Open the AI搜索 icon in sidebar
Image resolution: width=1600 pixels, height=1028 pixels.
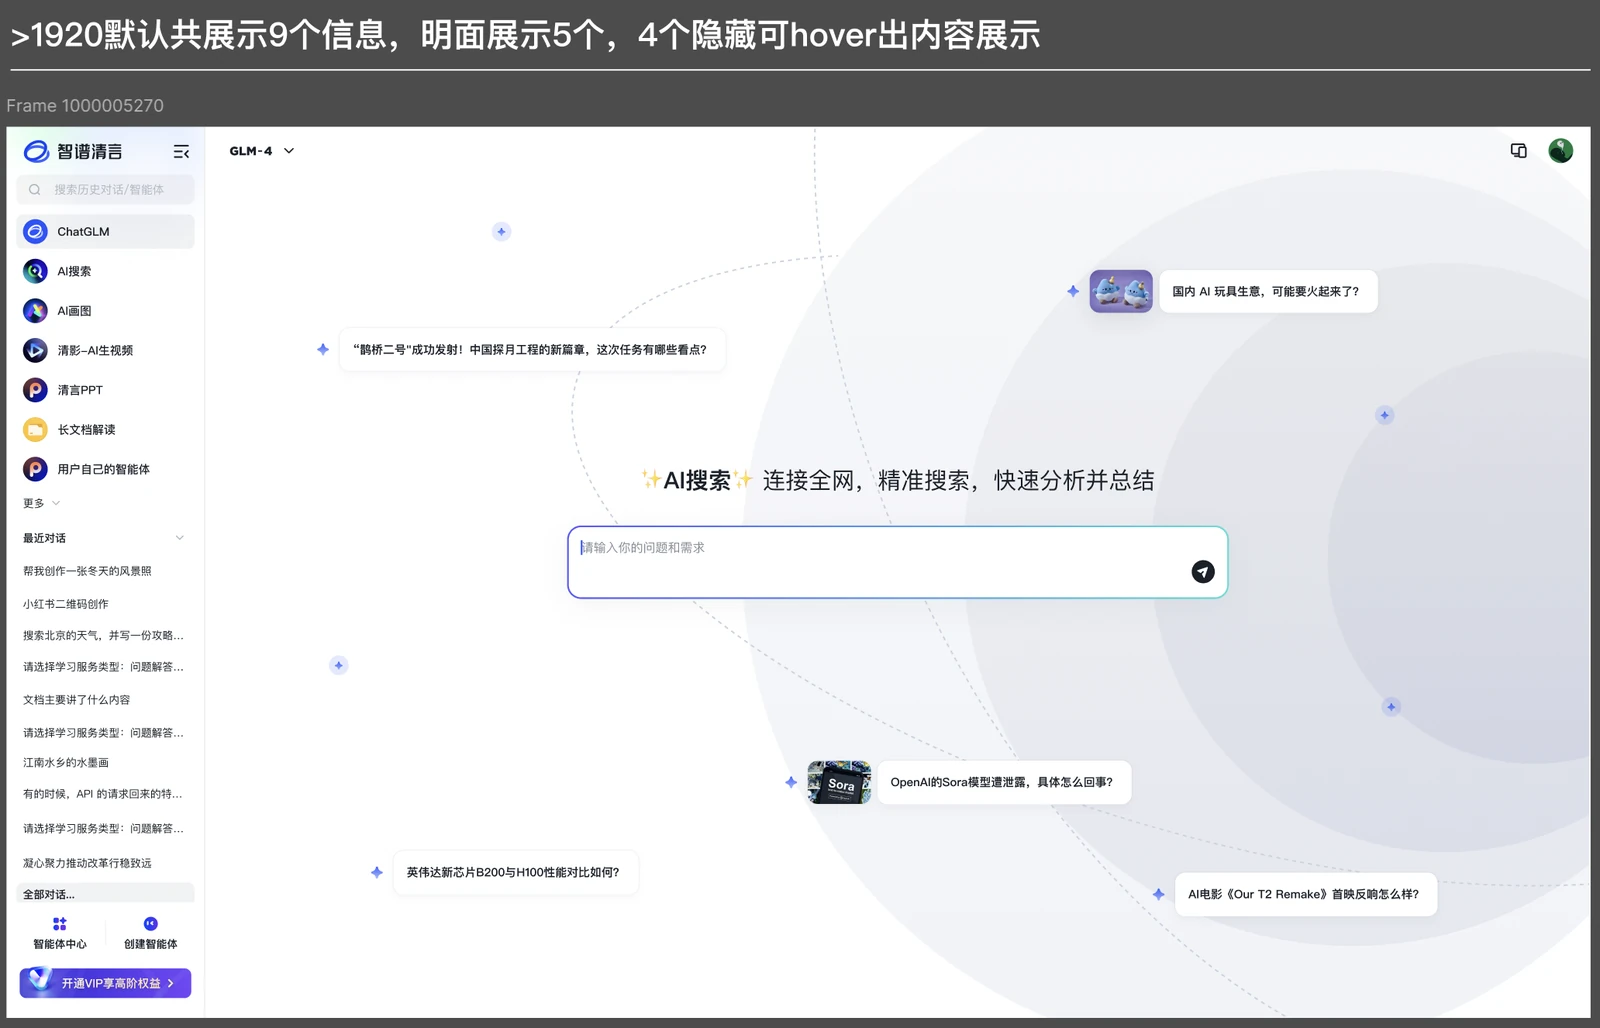click(x=35, y=271)
